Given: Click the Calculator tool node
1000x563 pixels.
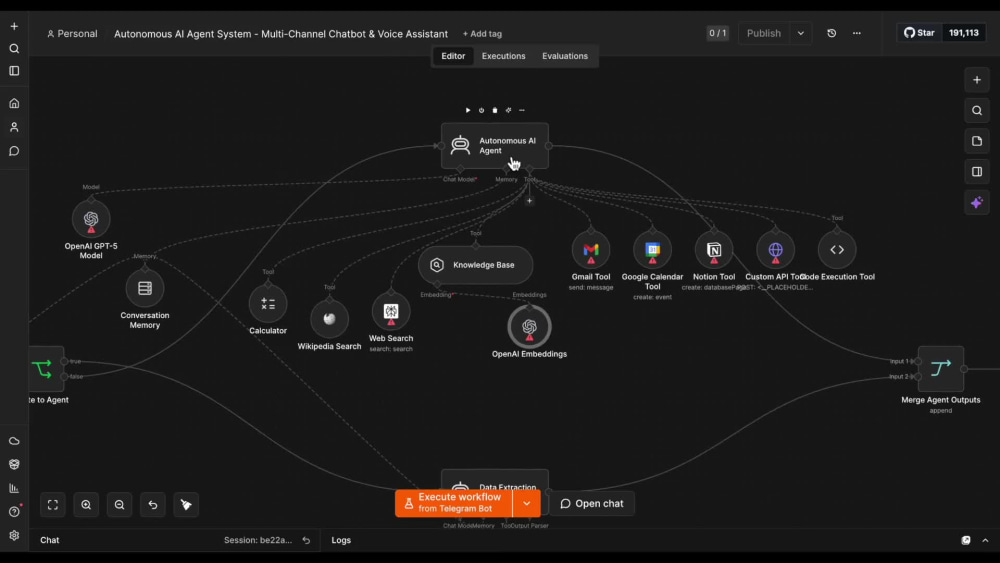Looking at the screenshot, I should coord(268,303).
